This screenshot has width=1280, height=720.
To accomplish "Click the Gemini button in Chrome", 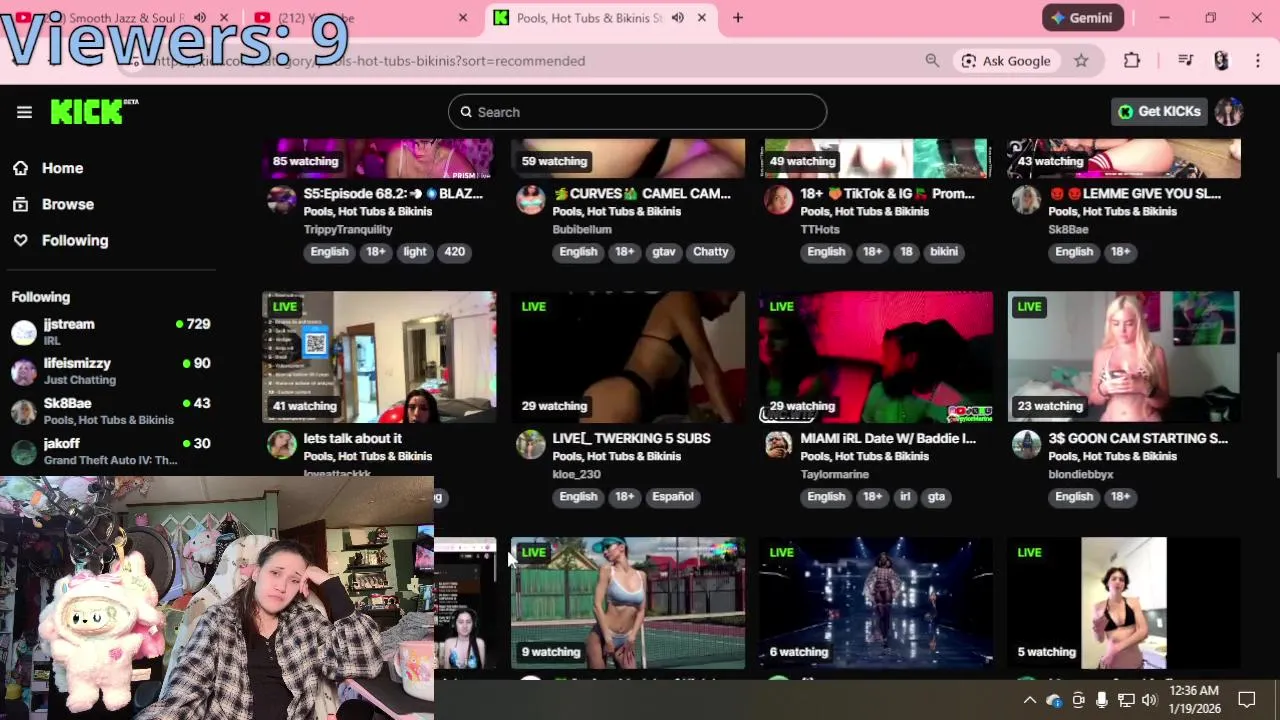I will tap(1082, 18).
